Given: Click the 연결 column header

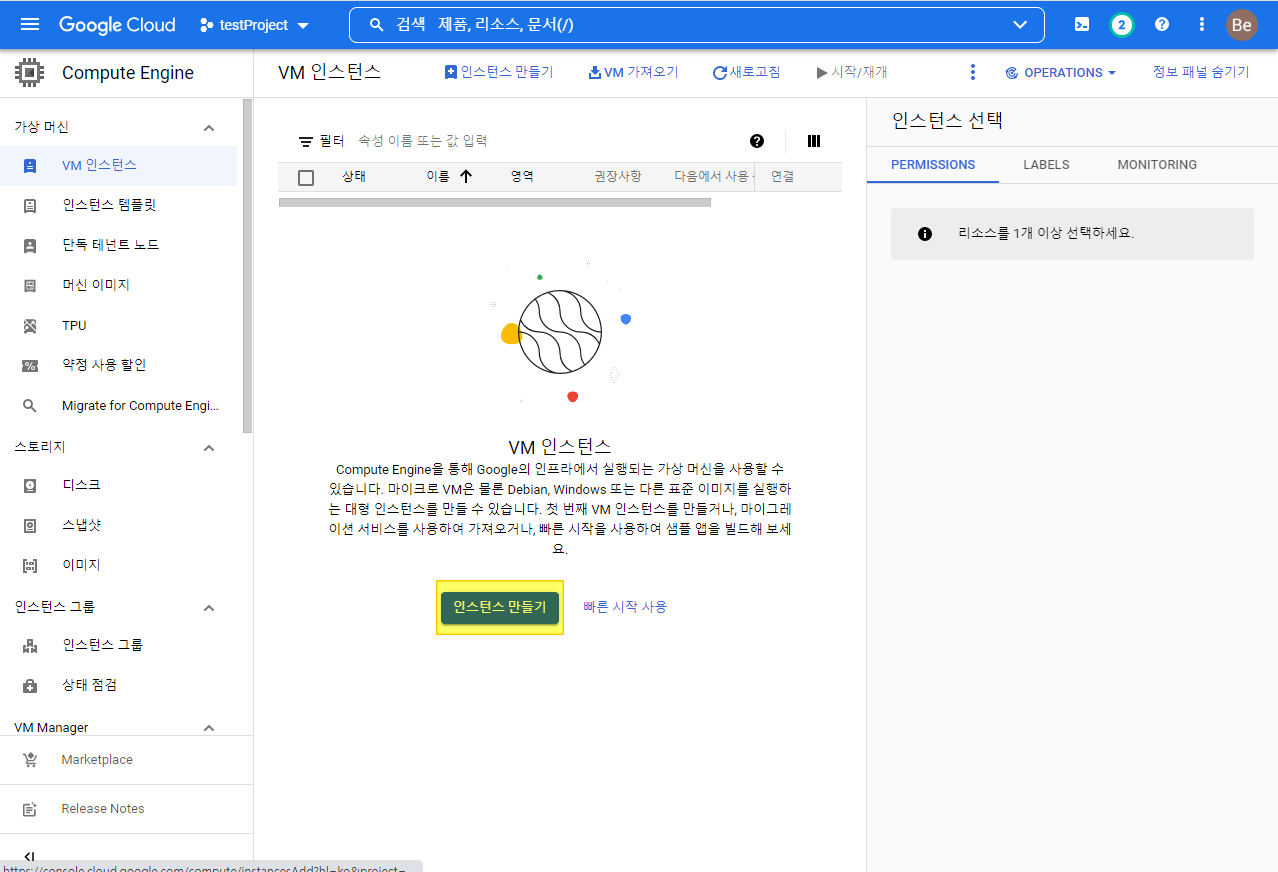Looking at the screenshot, I should [782, 176].
